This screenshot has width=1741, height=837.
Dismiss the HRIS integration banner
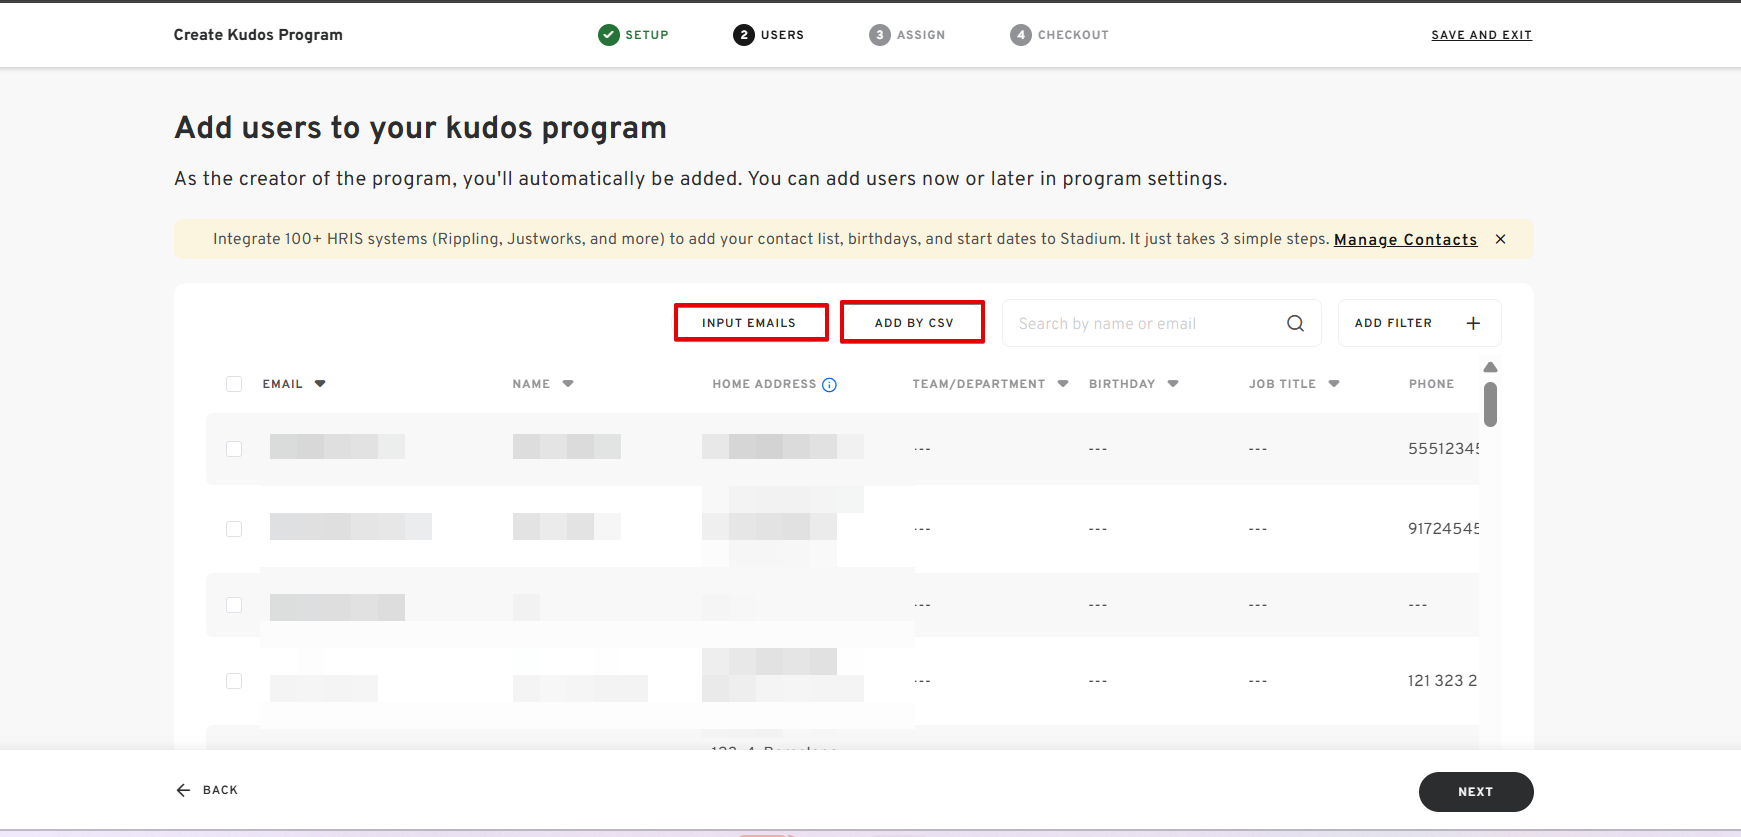click(1500, 239)
